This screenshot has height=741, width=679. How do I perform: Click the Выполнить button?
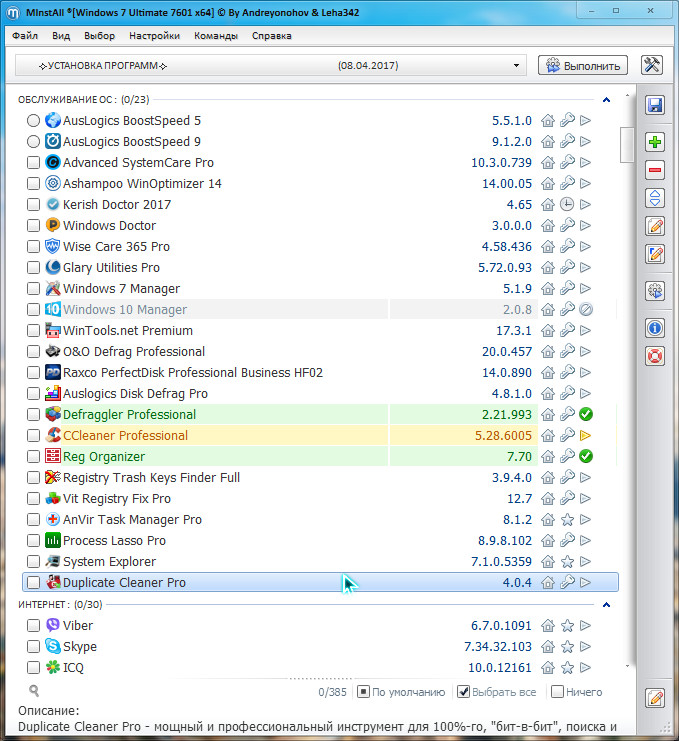[x=583, y=65]
